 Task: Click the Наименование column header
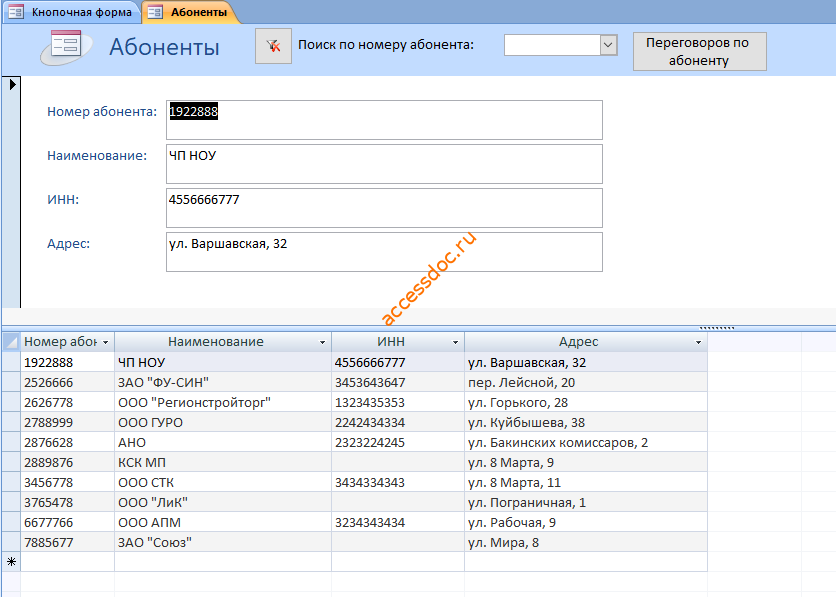click(223, 342)
